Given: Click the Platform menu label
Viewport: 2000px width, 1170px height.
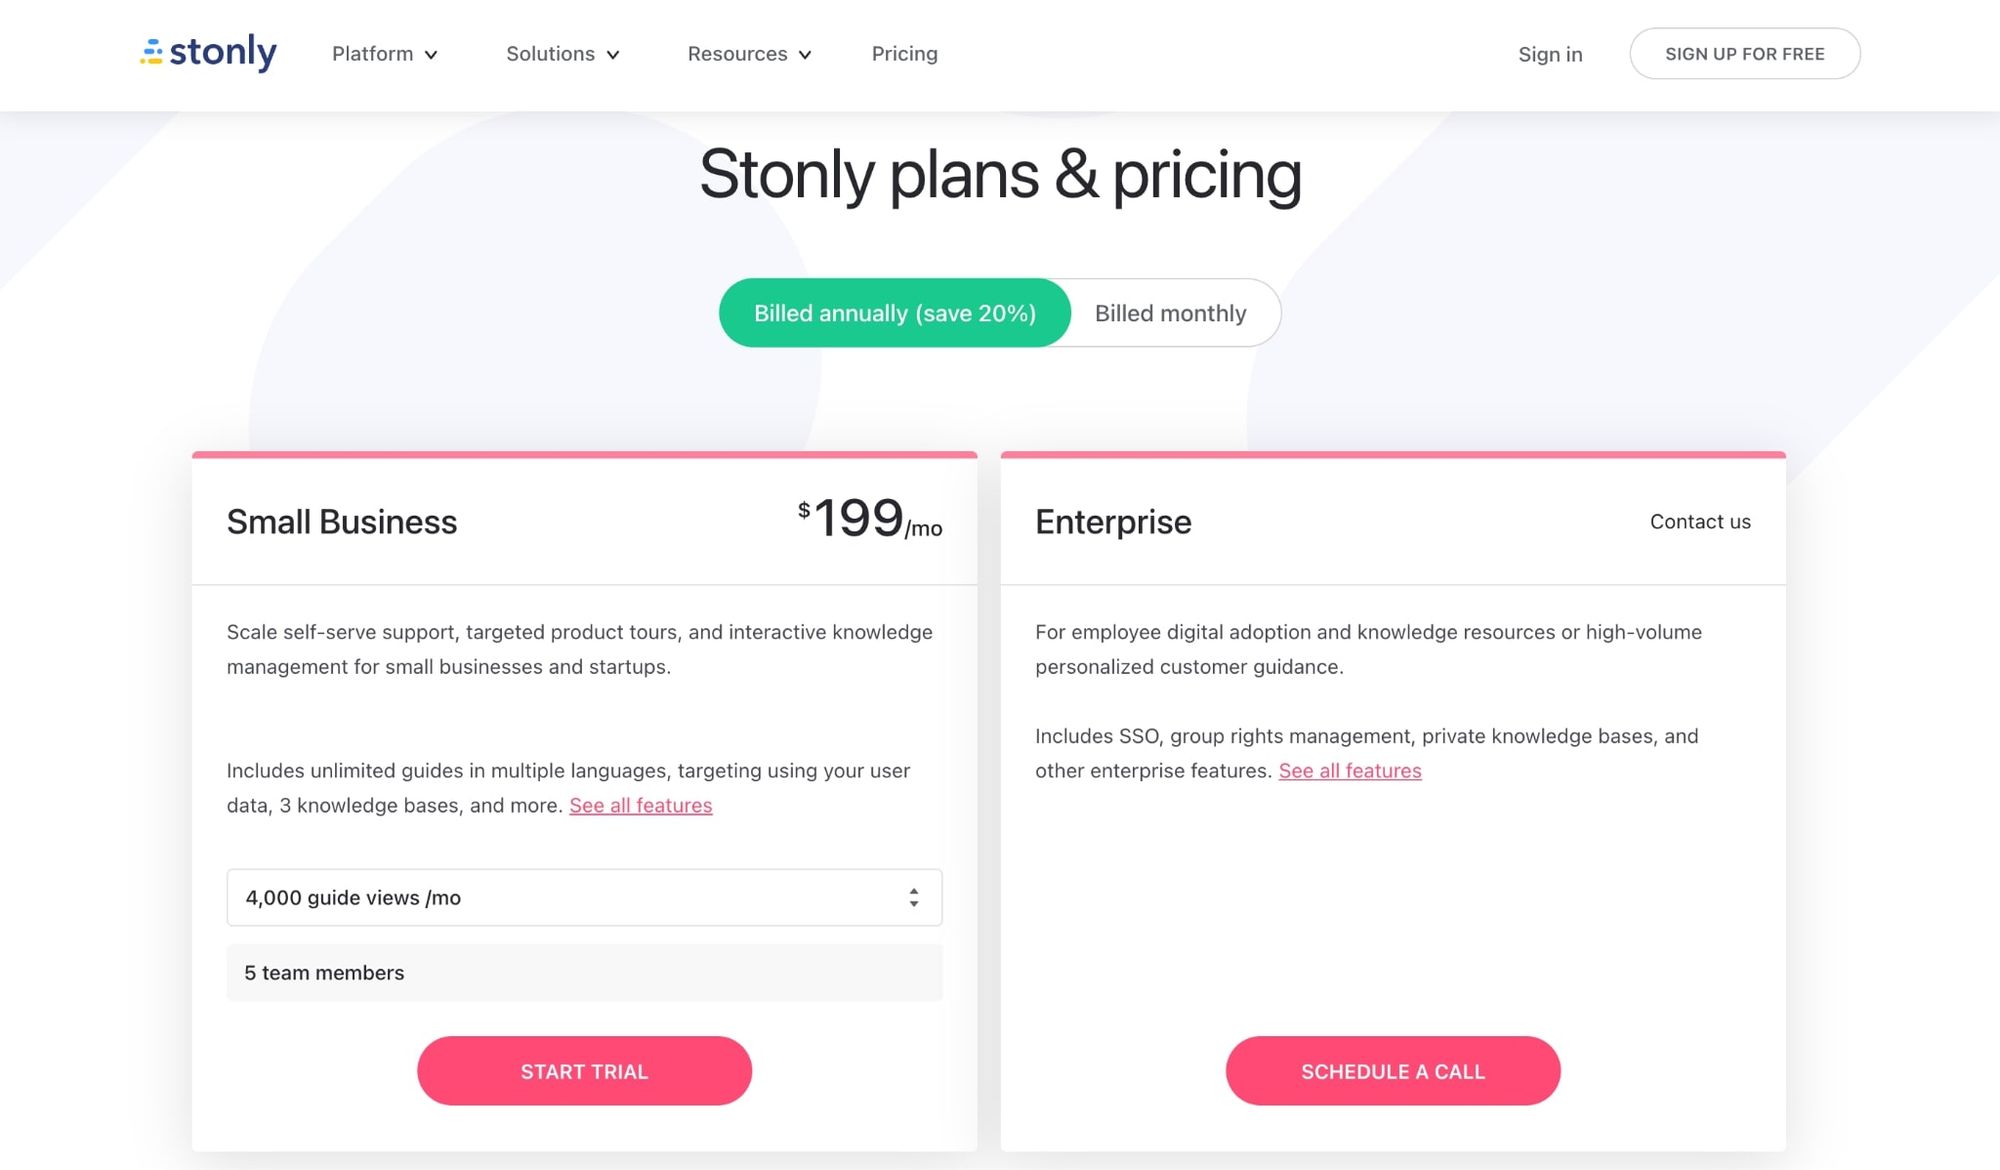Looking at the screenshot, I should point(372,54).
